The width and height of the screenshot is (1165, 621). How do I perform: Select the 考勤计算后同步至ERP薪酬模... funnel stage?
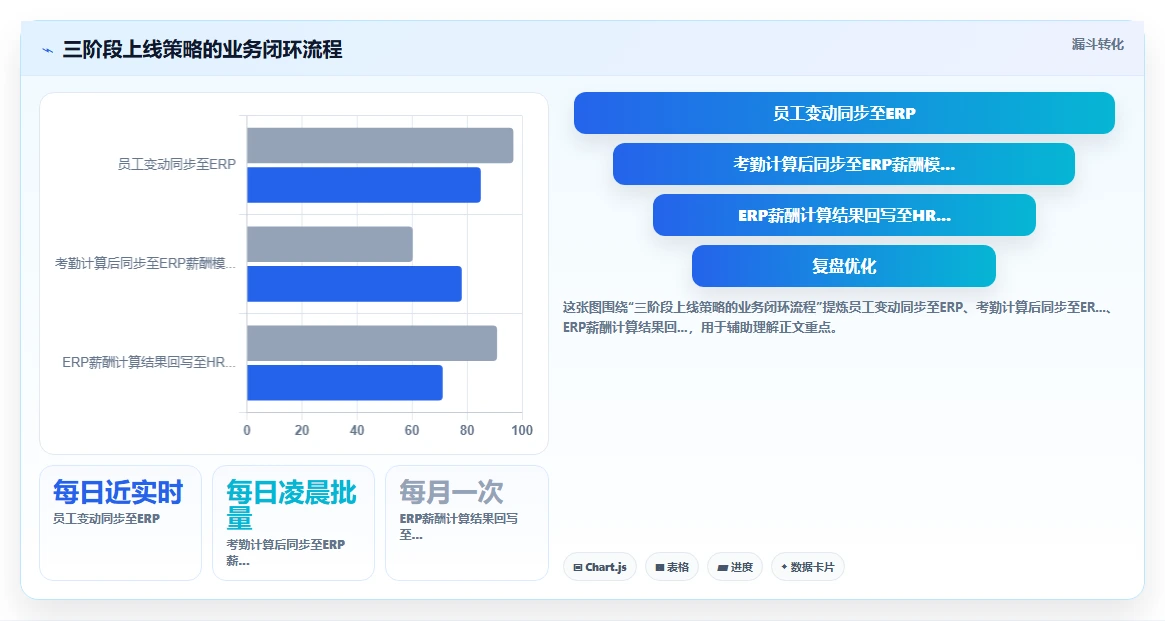[844, 164]
